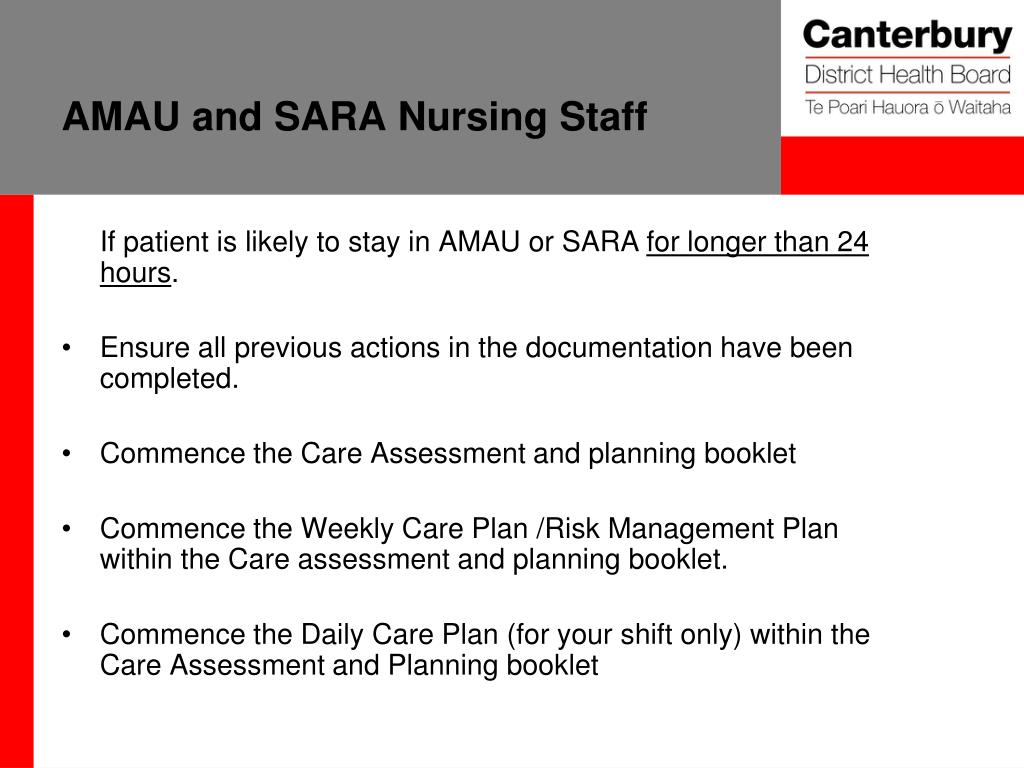Screen dimensions: 1024x768
Task: Click the word completed in first bullet
Action: pos(169,379)
